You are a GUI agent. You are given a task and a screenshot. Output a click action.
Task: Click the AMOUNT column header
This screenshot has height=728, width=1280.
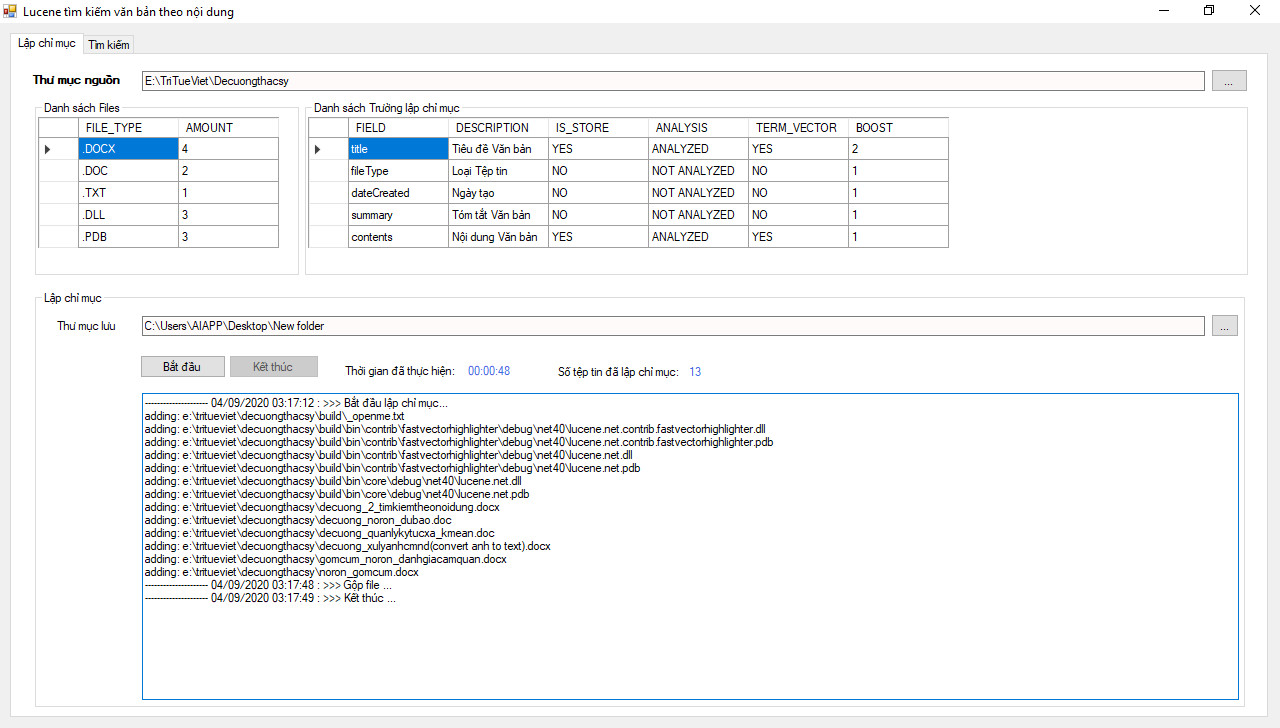coord(229,128)
